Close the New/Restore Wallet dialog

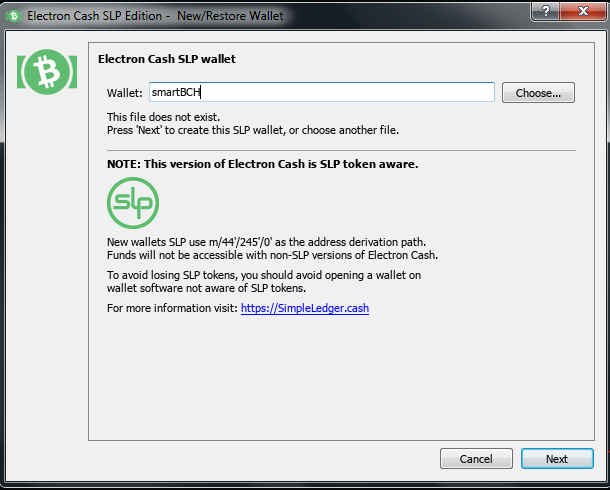click(x=583, y=11)
